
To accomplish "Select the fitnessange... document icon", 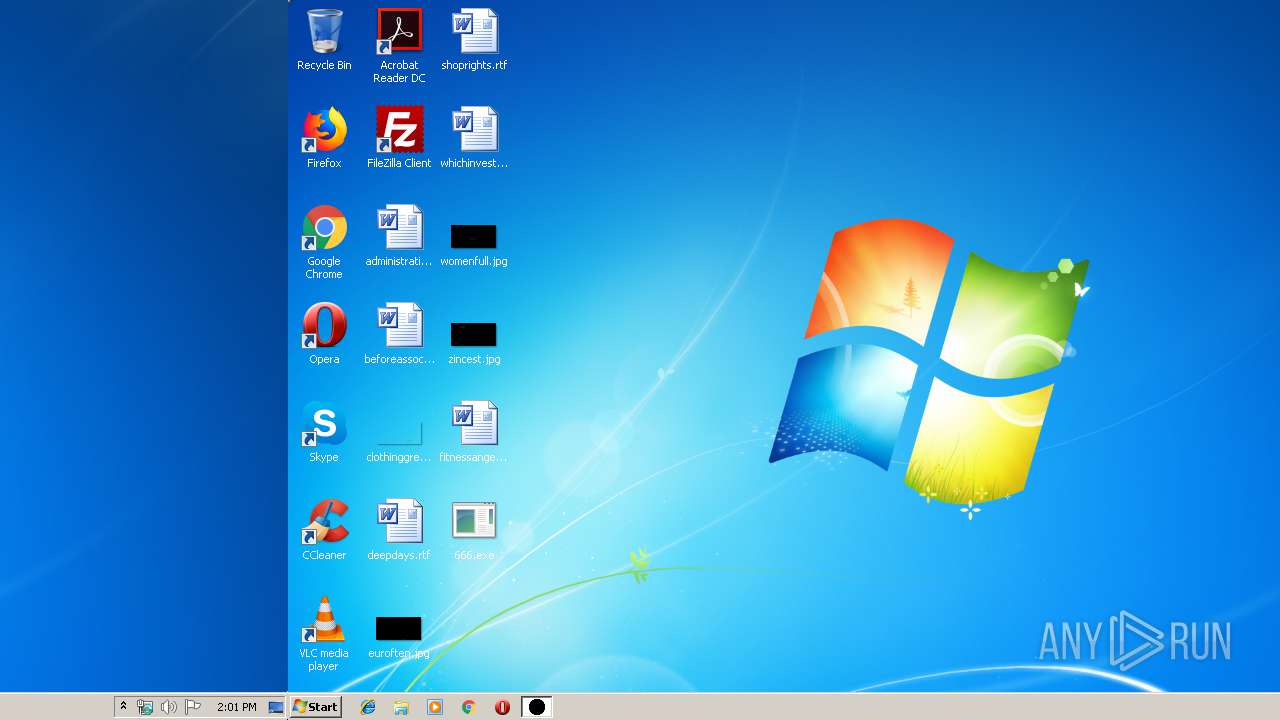I will click(x=474, y=432).
